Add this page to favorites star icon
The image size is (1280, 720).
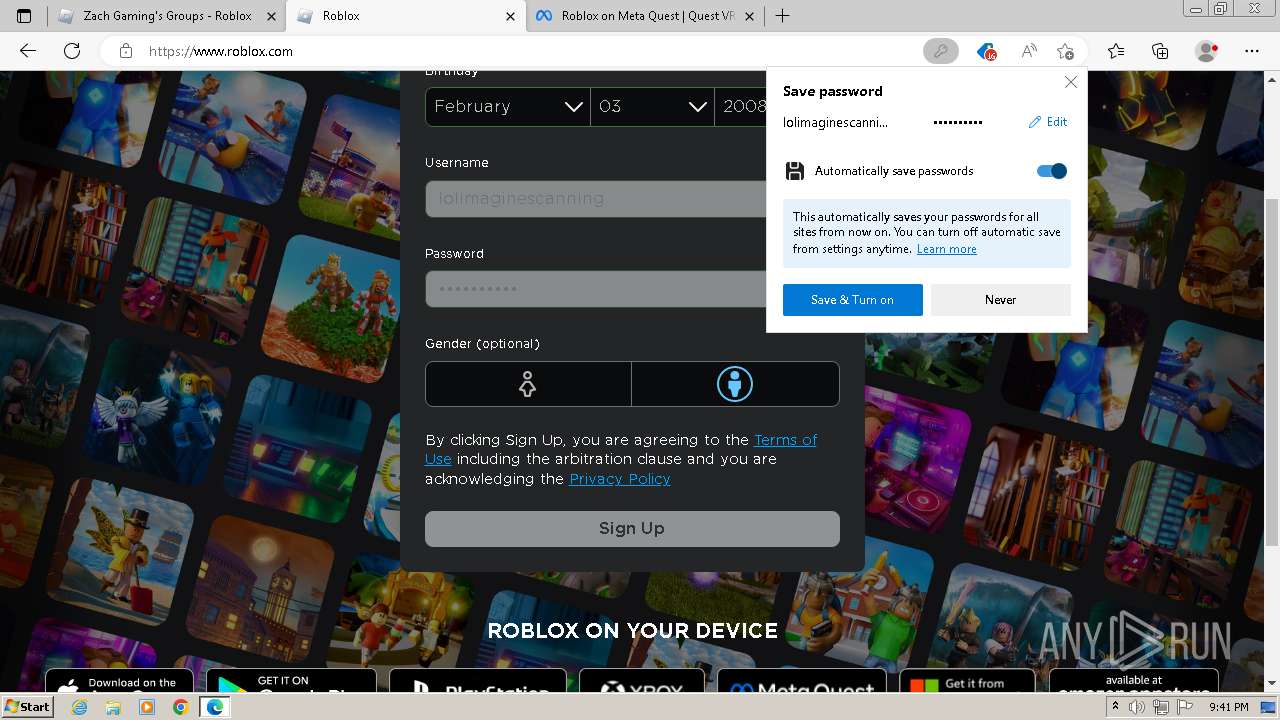1065,51
